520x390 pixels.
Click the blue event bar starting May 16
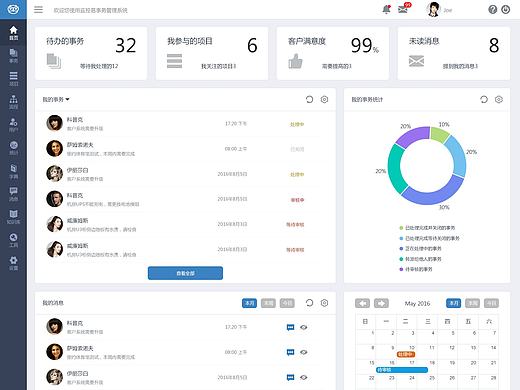tap(402, 370)
